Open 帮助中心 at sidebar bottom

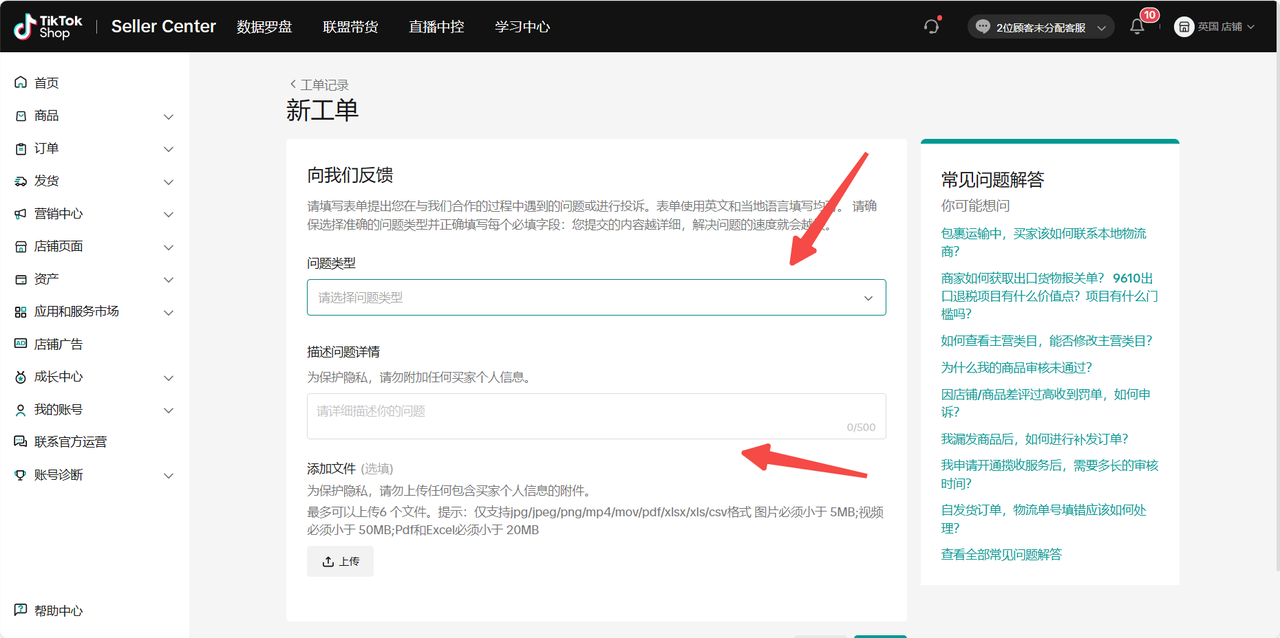58,611
